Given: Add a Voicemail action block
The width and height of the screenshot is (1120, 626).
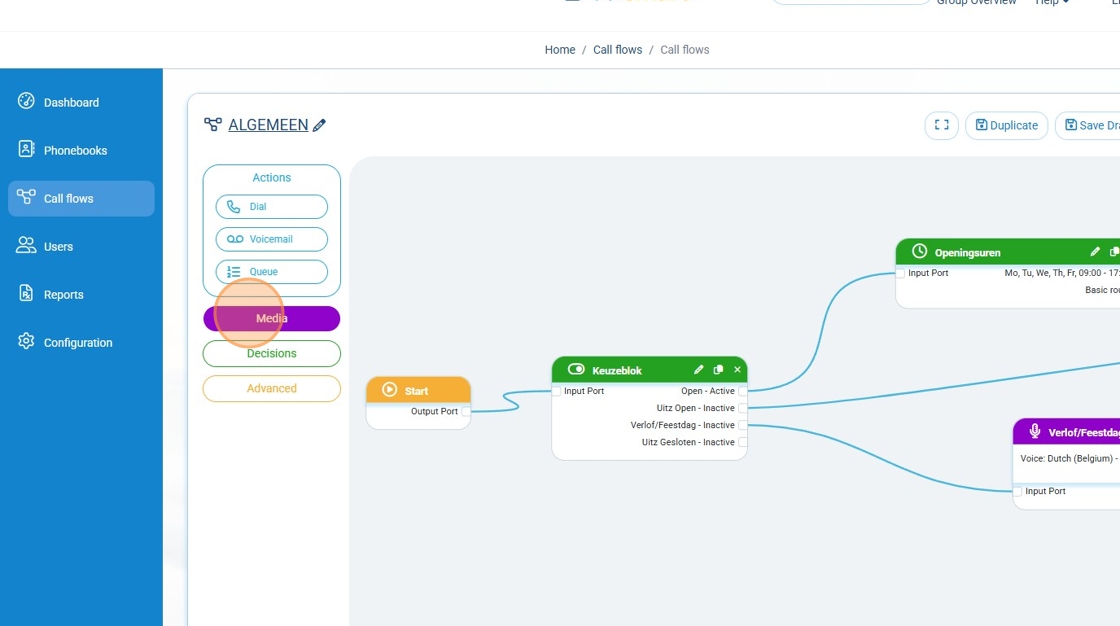Looking at the screenshot, I should (x=272, y=239).
